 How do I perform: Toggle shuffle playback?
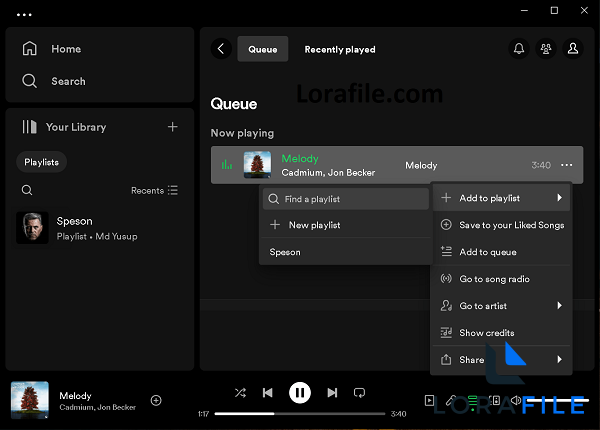coord(240,393)
